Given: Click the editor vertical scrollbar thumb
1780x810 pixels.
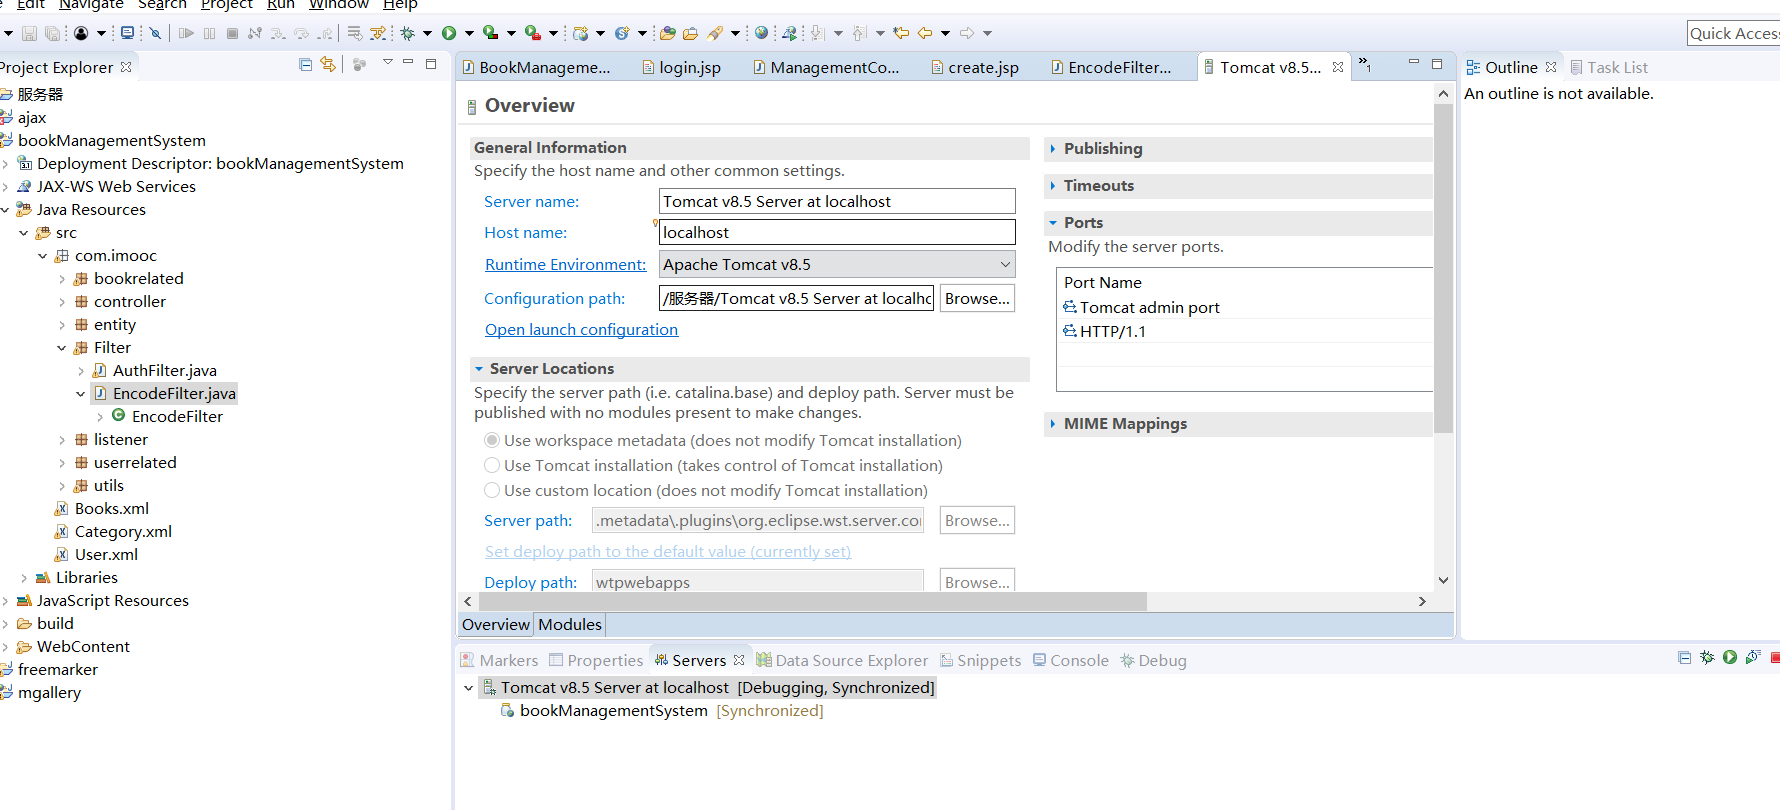Looking at the screenshot, I should [1443, 268].
